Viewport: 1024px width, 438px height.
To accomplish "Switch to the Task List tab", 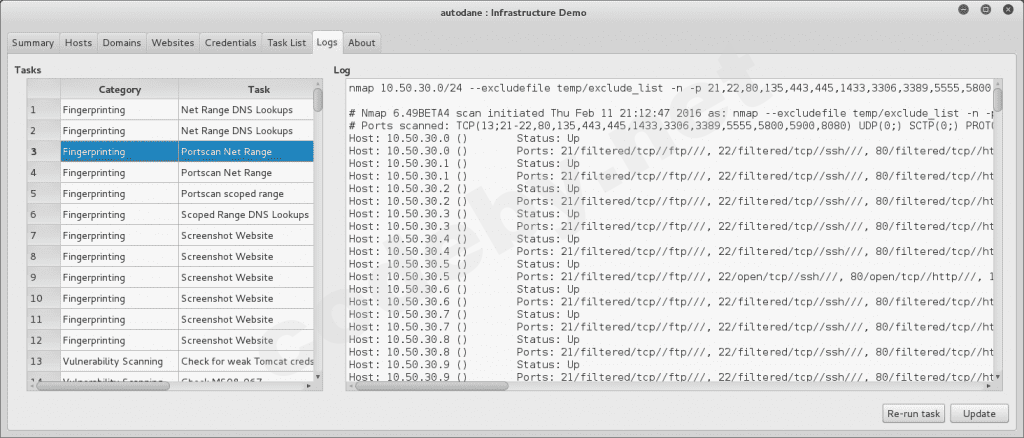I will click(x=286, y=43).
